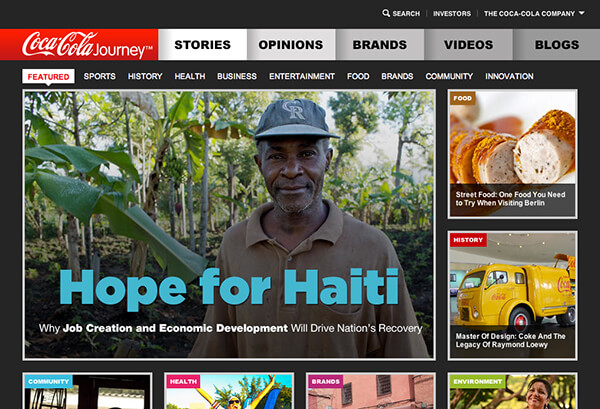This screenshot has height=409, width=600.
Task: Click the red History tag label
Action: (x=468, y=240)
